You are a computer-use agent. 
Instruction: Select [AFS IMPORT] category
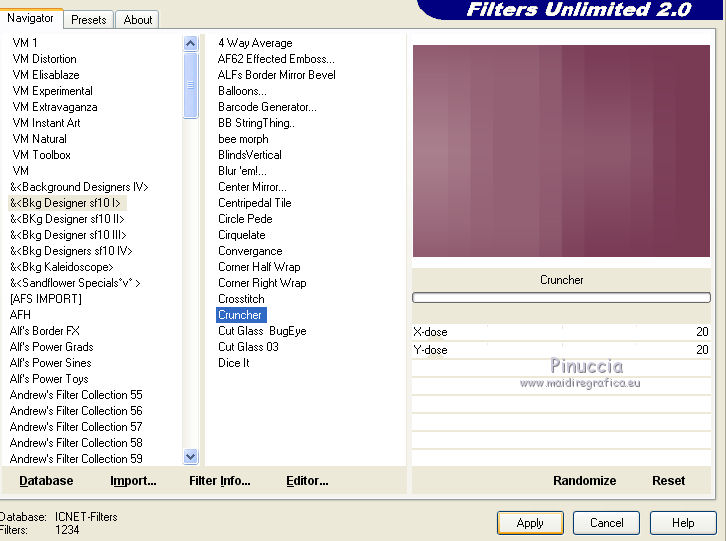coord(45,299)
